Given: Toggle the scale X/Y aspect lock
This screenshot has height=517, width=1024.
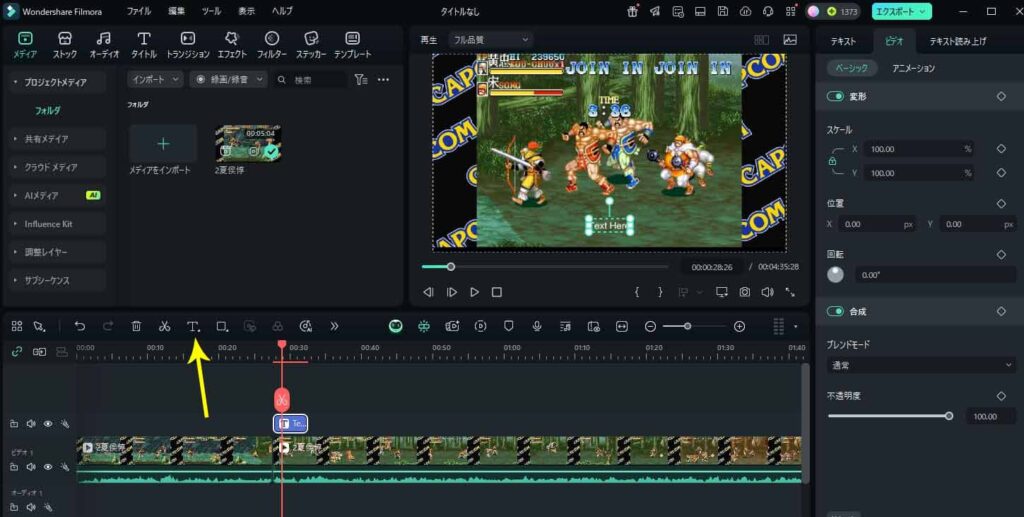Looking at the screenshot, I should coord(832,161).
